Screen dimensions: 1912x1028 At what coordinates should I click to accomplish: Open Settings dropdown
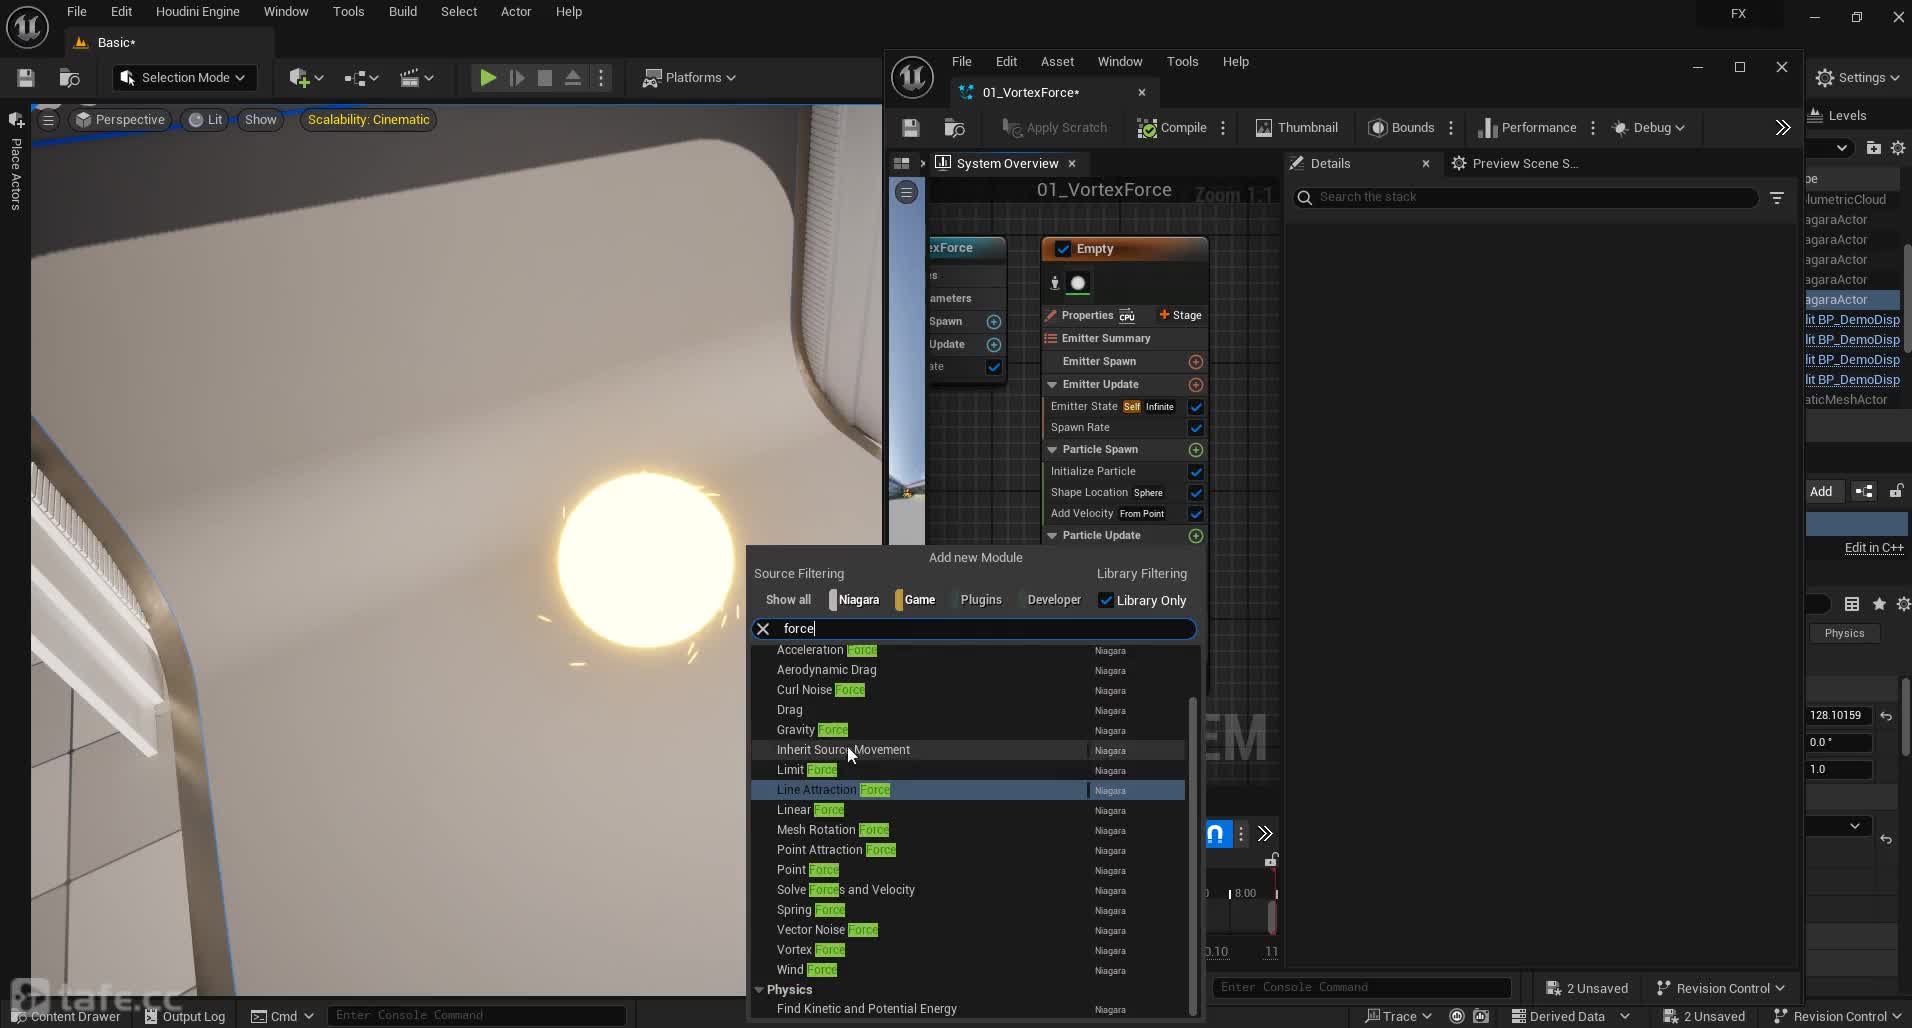pos(1857,78)
